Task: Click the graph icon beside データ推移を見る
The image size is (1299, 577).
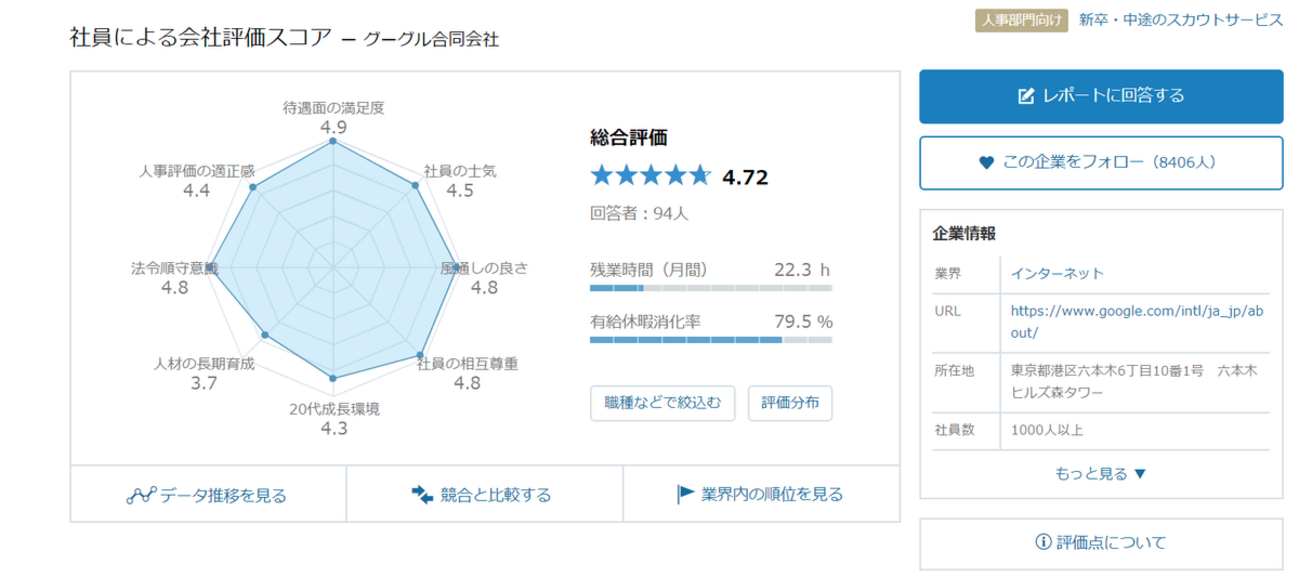Action: click(139, 495)
